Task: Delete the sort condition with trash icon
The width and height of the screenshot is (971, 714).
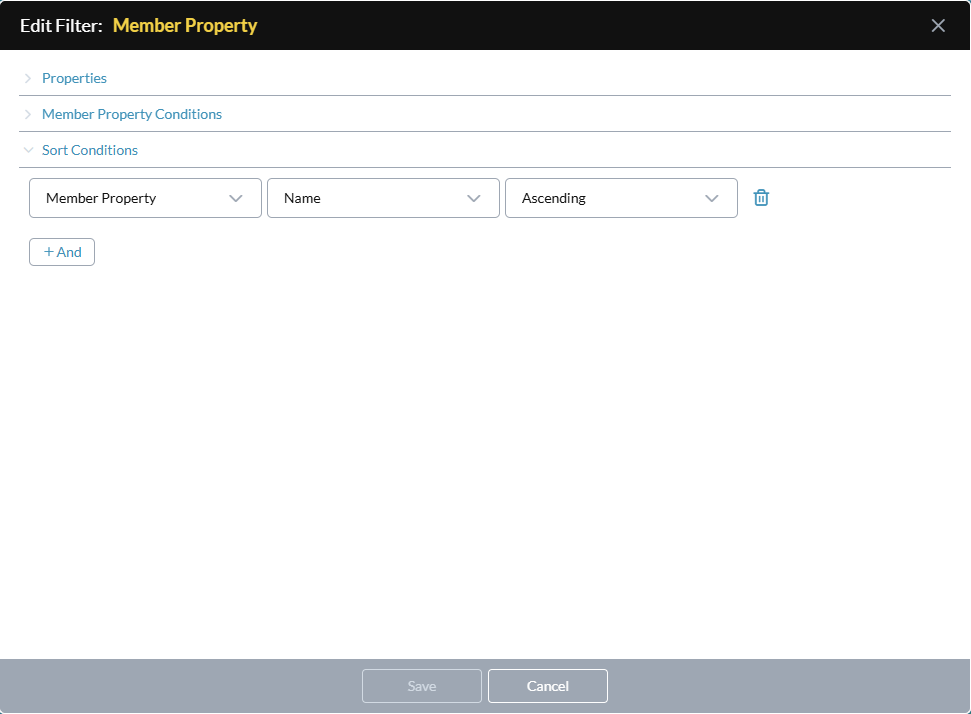Action: pyautogui.click(x=761, y=198)
